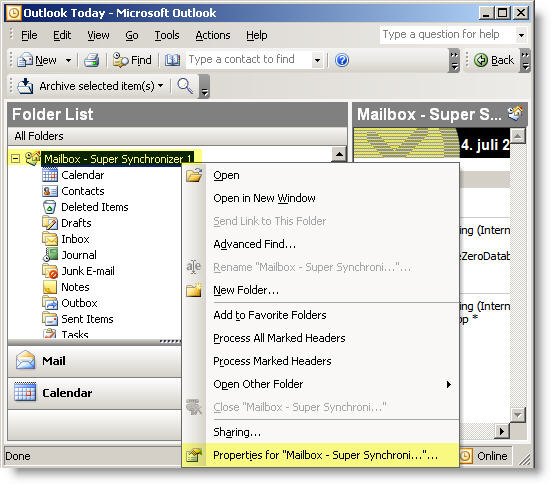Click the Type a contact to find field
551x484 pixels.
[x=248, y=59]
